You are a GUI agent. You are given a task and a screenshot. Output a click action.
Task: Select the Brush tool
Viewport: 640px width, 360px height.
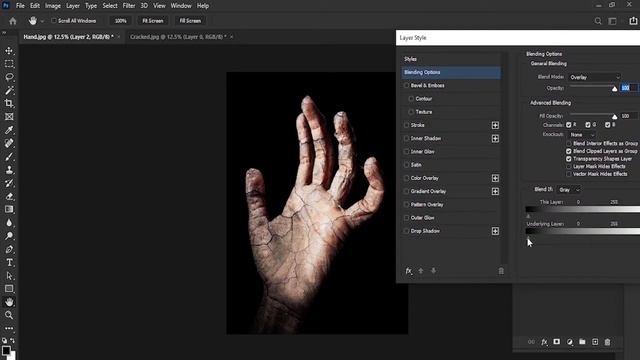(x=9, y=157)
